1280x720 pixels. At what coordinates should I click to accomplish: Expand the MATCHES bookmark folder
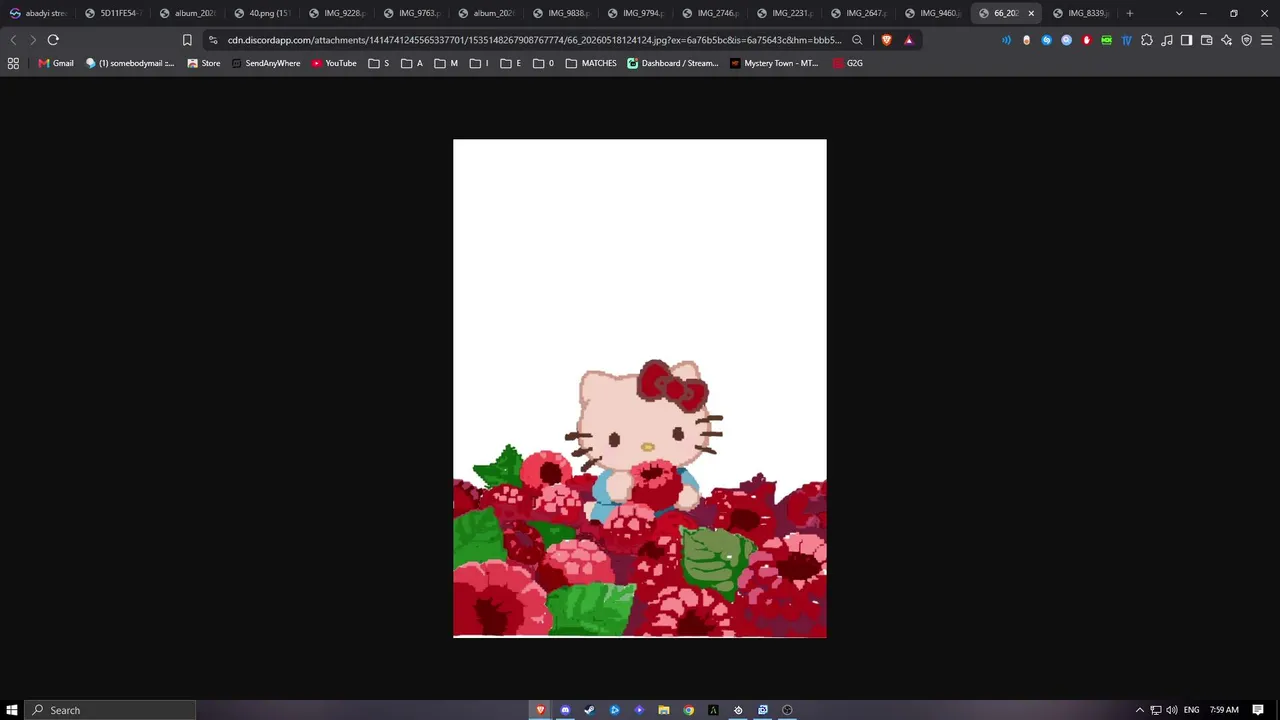591,63
